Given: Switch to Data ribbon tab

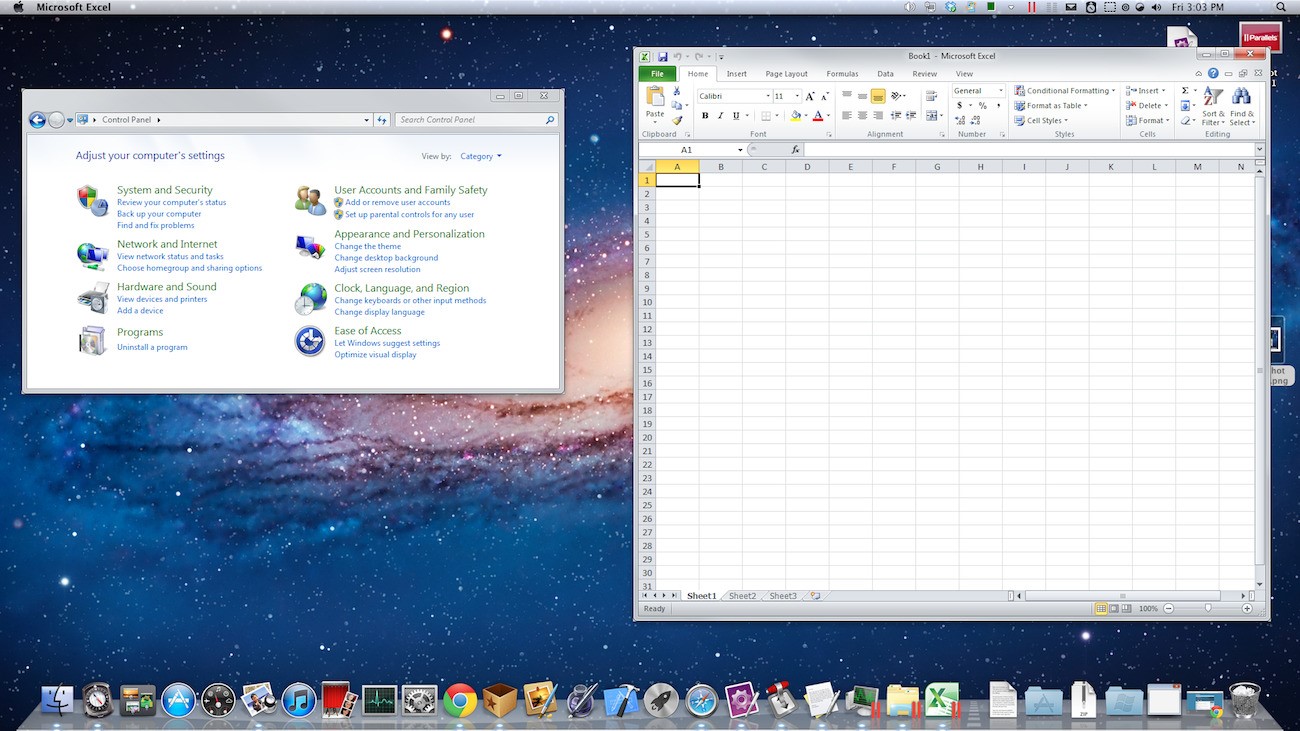Looking at the screenshot, I should click(885, 74).
